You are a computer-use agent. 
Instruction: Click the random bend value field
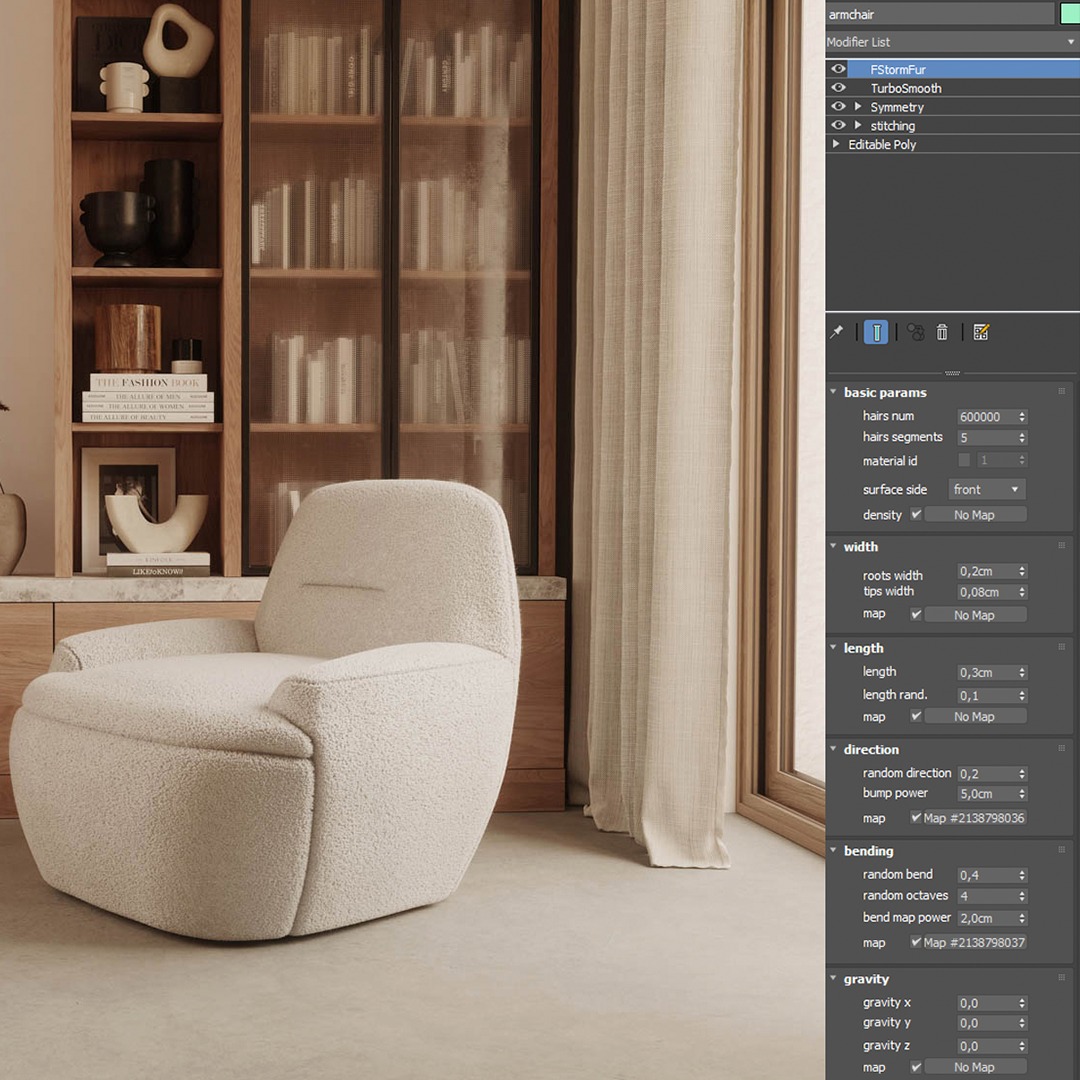(986, 875)
